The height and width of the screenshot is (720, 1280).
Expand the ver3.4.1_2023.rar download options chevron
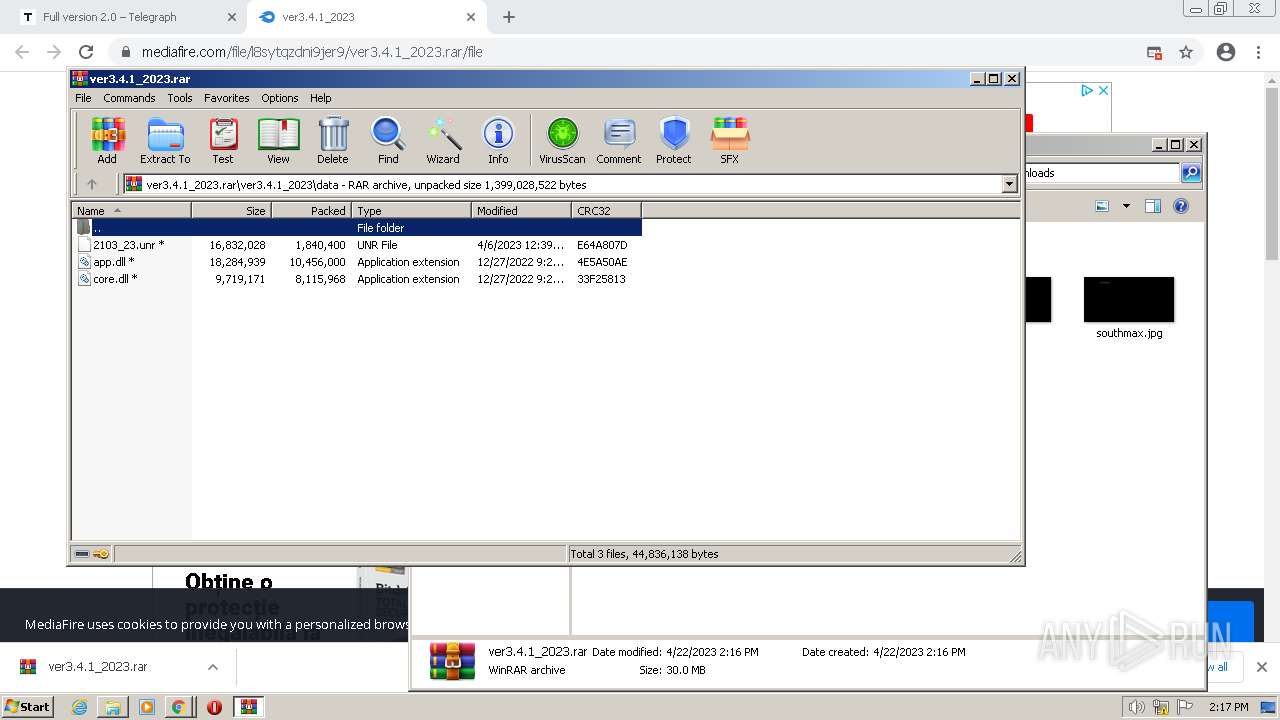click(213, 667)
